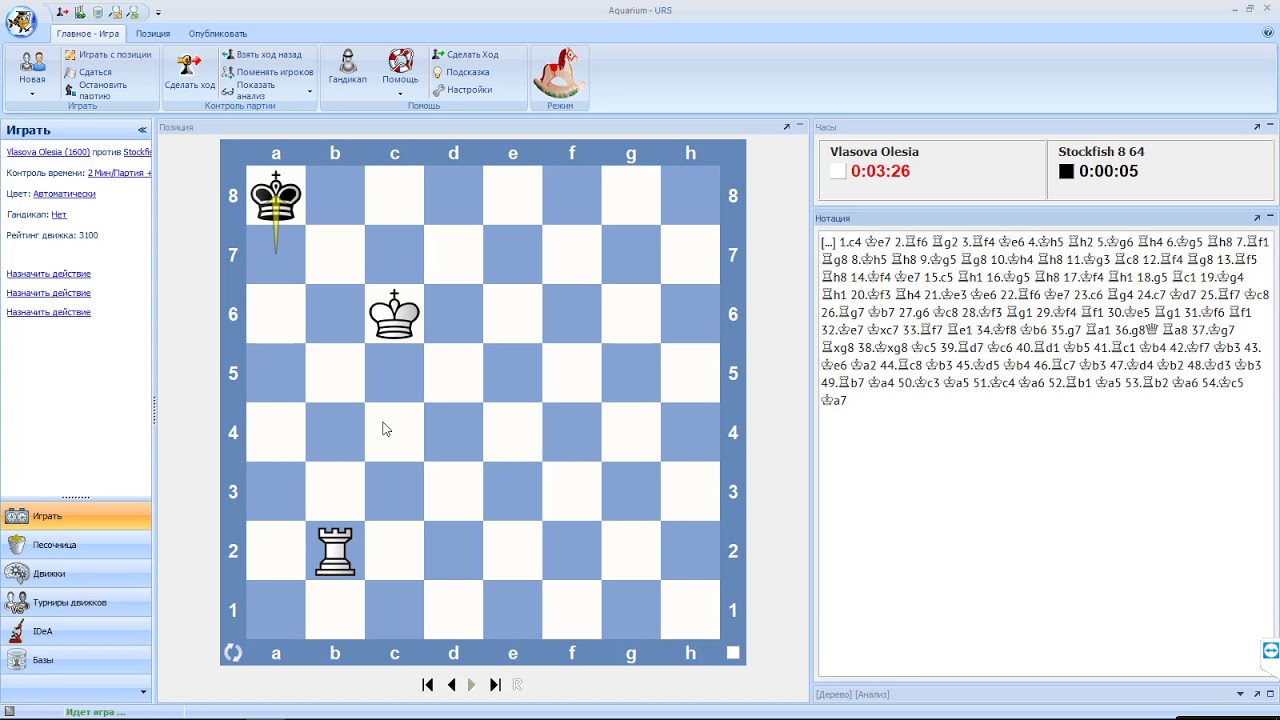The width and height of the screenshot is (1280, 720).
Task: Go to the first move
Action: point(428,685)
